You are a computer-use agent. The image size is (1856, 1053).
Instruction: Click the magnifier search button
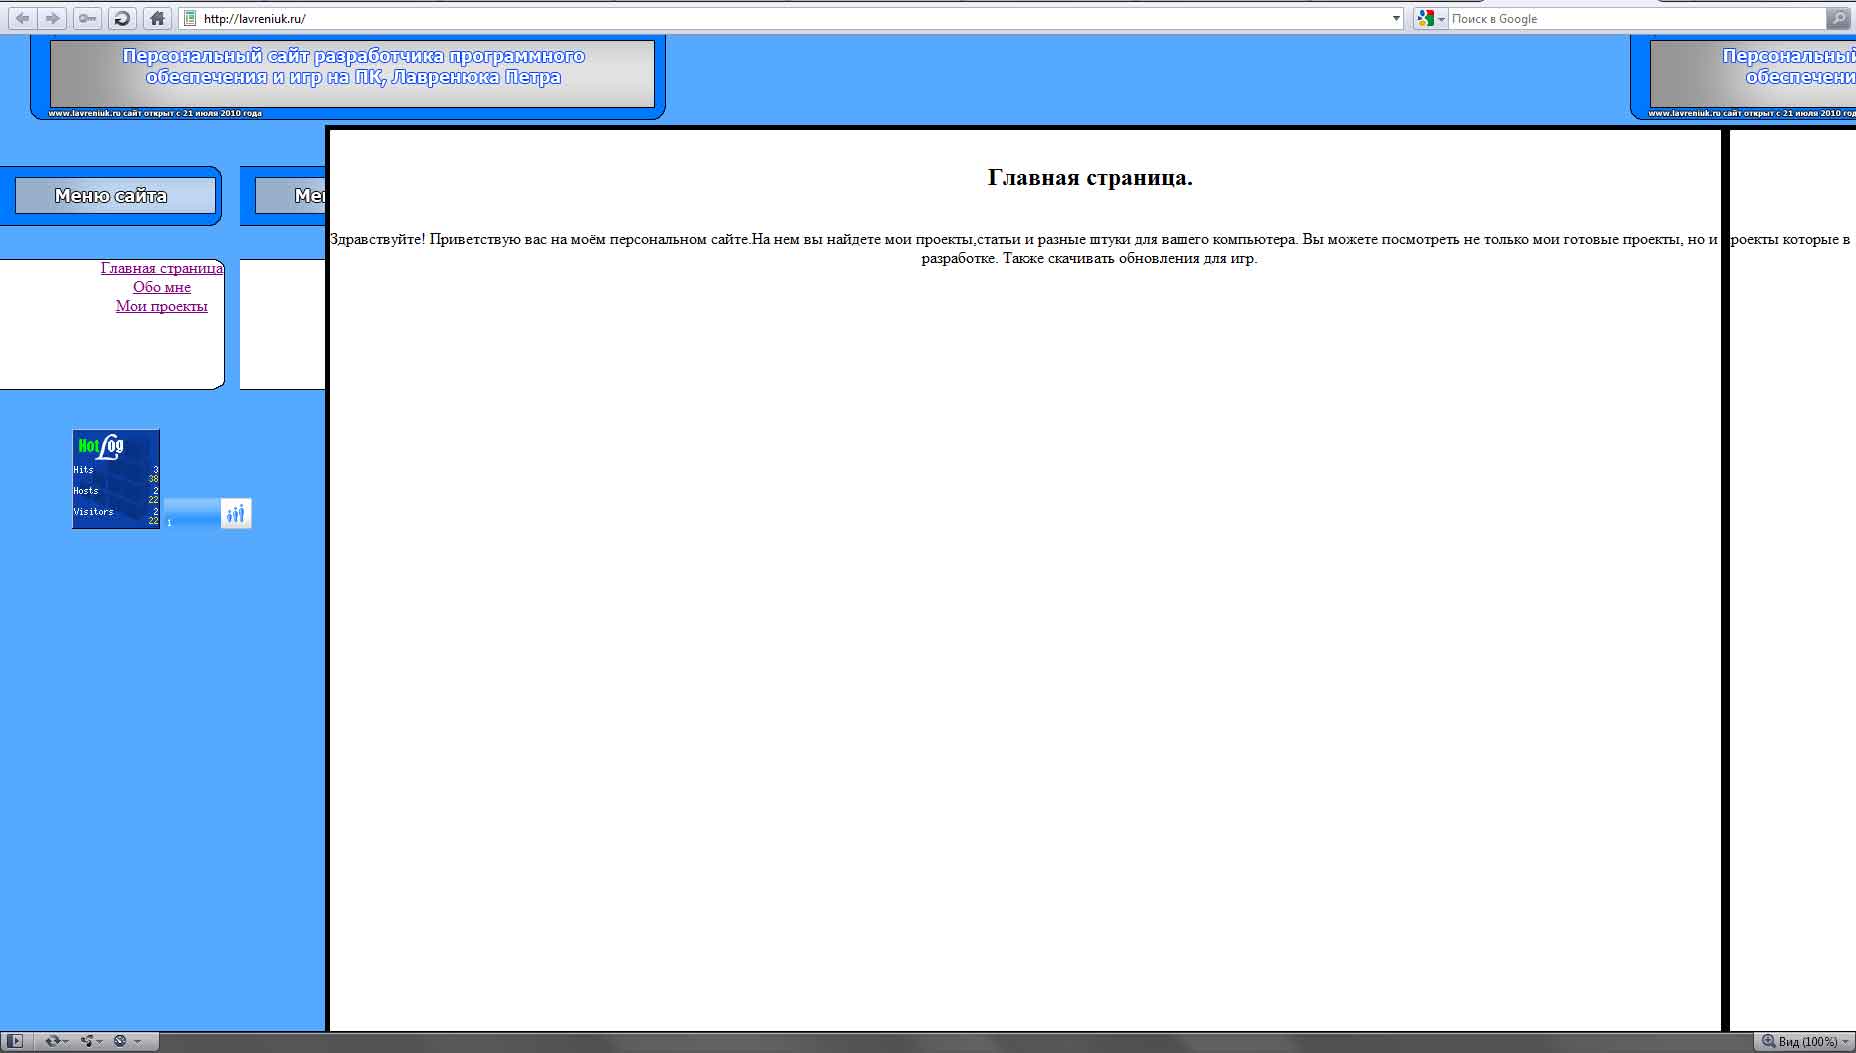1838,18
